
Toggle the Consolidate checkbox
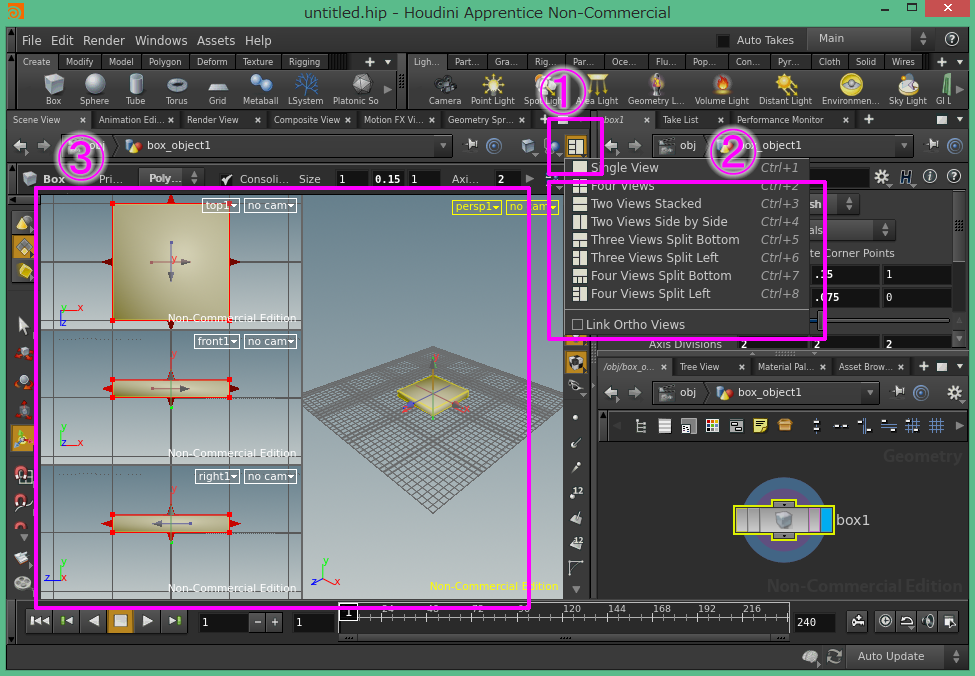coord(226,179)
